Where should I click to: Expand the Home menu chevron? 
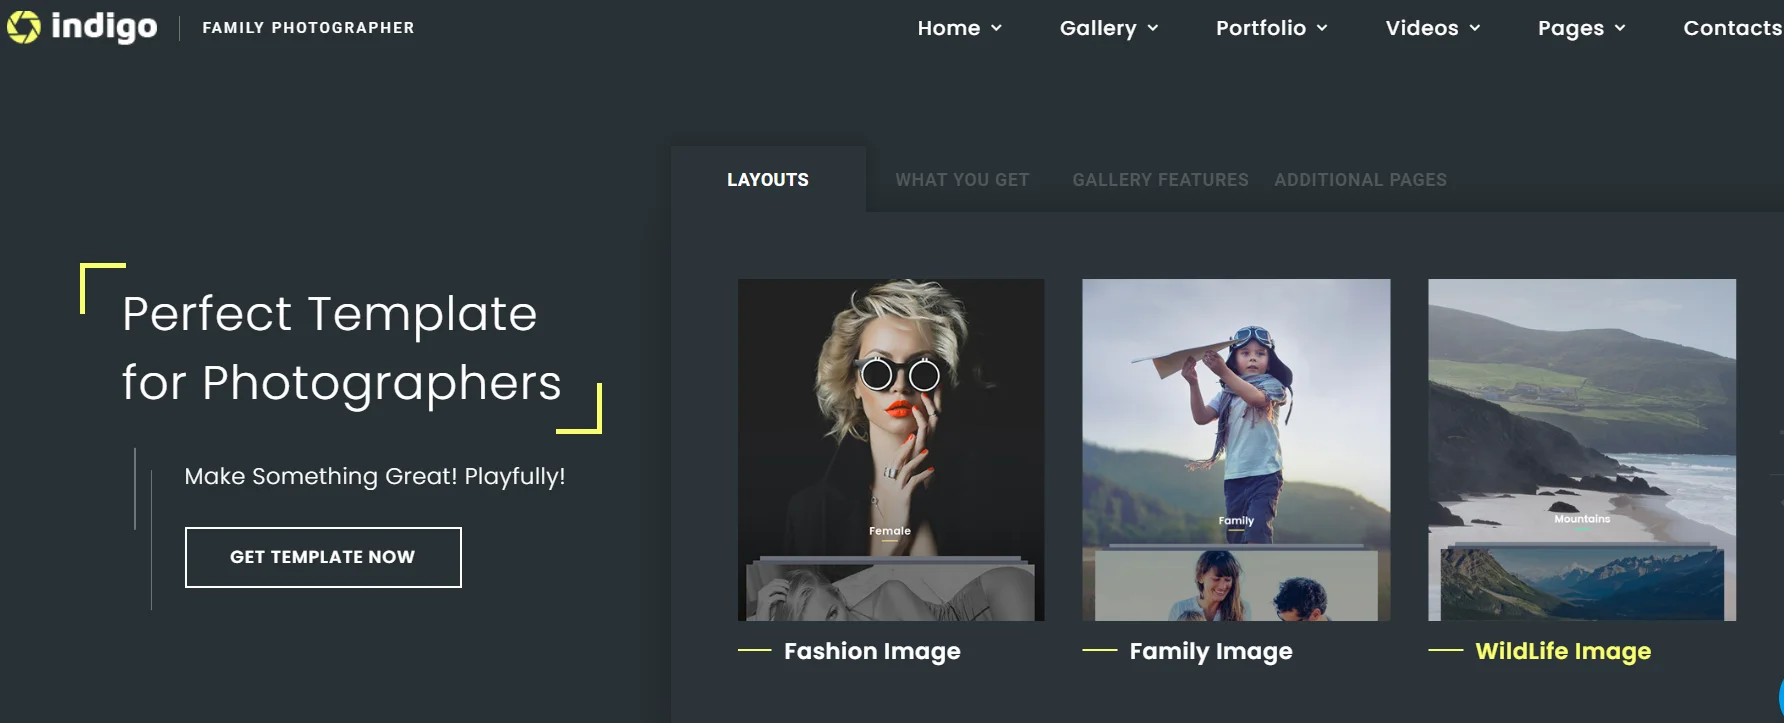pos(996,28)
